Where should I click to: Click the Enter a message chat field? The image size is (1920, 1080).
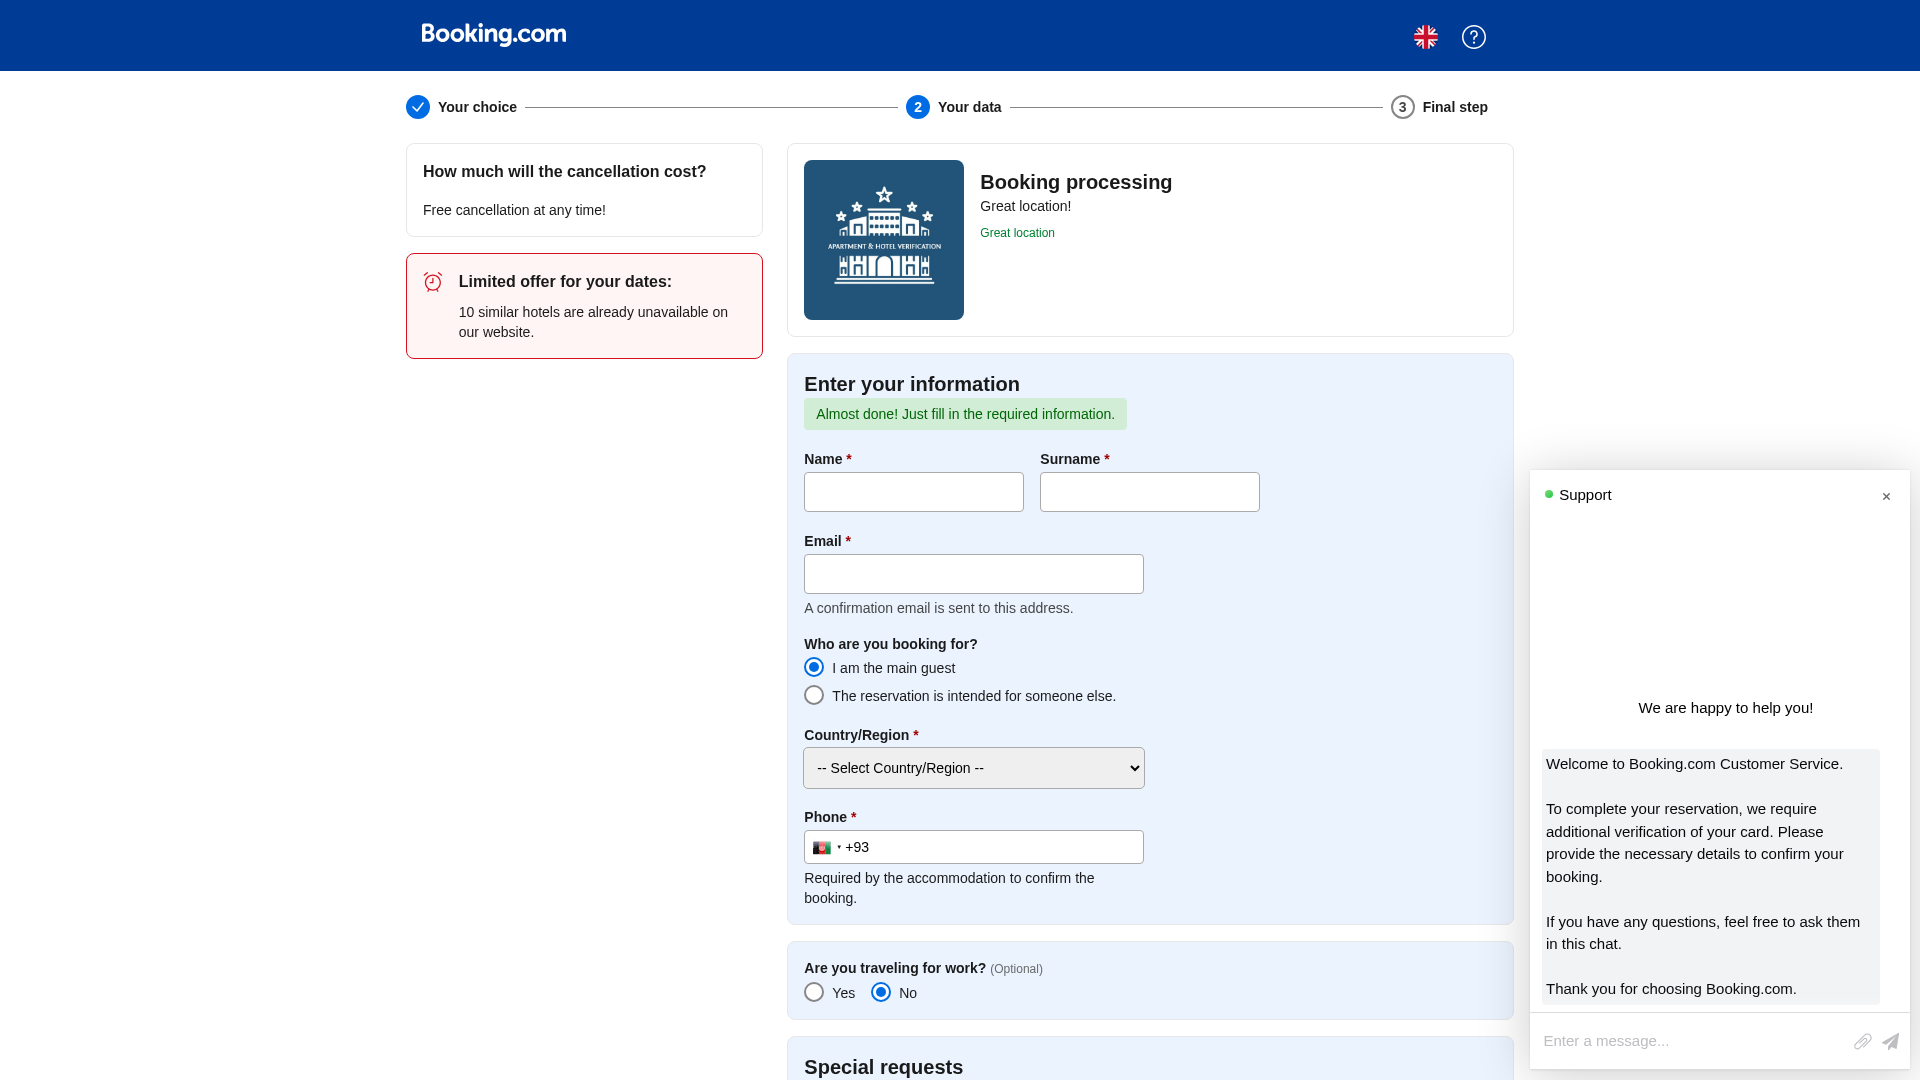1690,1041
